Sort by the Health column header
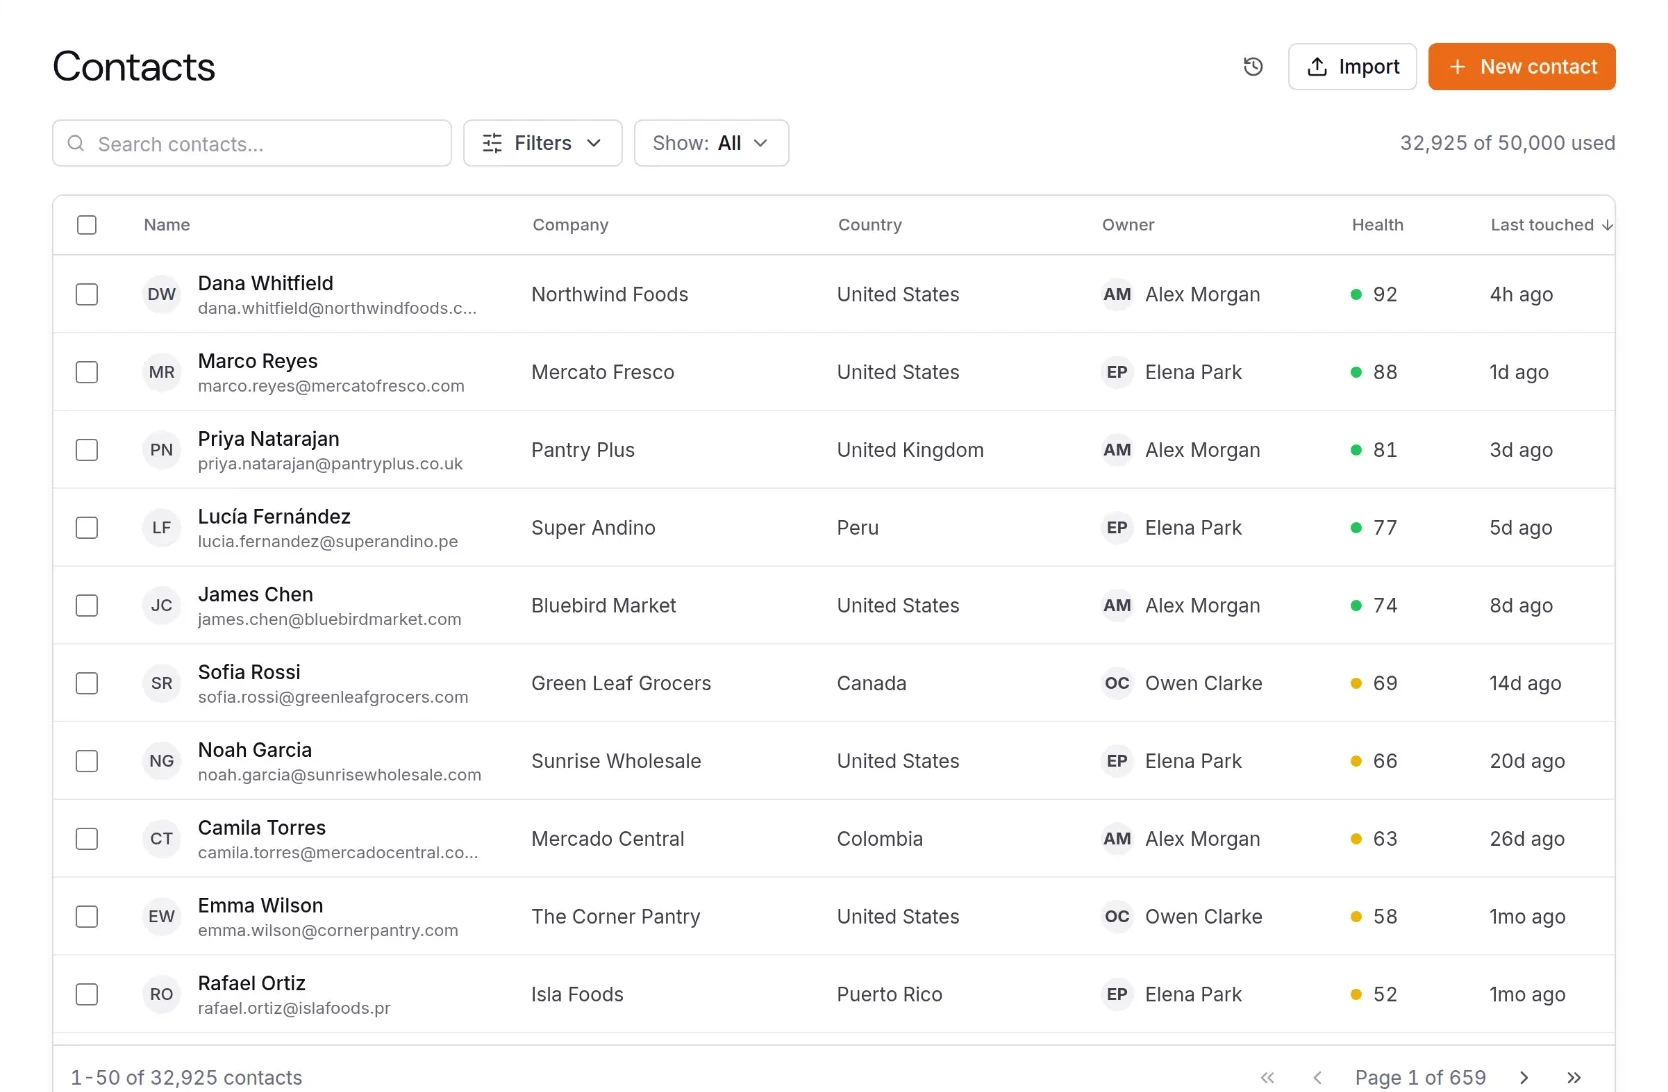This screenshot has width=1668, height=1092. [1377, 225]
